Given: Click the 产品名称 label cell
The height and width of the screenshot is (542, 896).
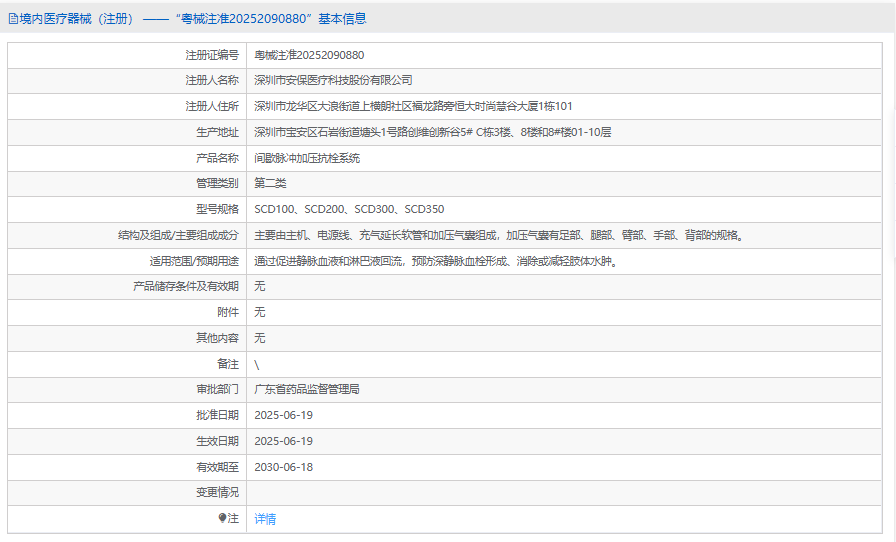Looking at the screenshot, I should pyautogui.click(x=127, y=158).
